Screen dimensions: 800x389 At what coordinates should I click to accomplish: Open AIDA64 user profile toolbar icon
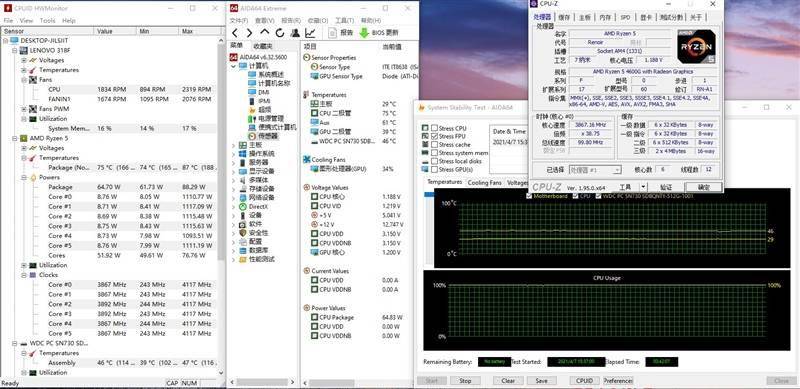click(295, 33)
